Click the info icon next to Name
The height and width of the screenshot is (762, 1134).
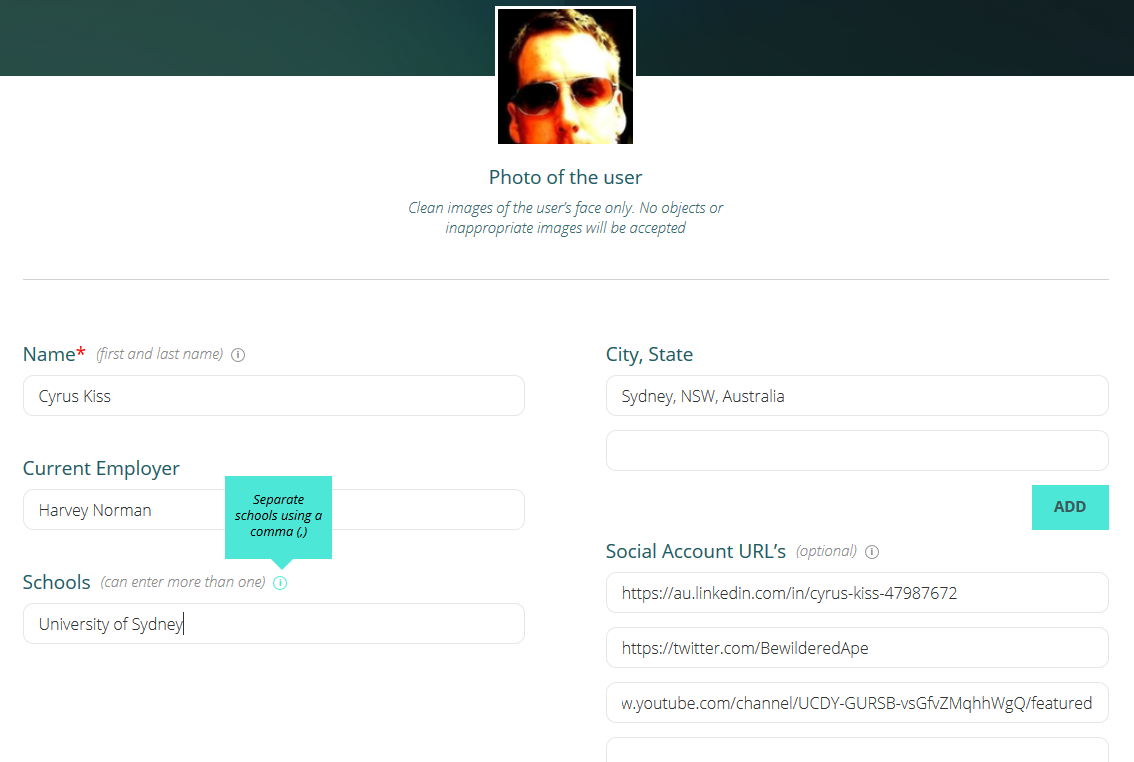tap(238, 355)
